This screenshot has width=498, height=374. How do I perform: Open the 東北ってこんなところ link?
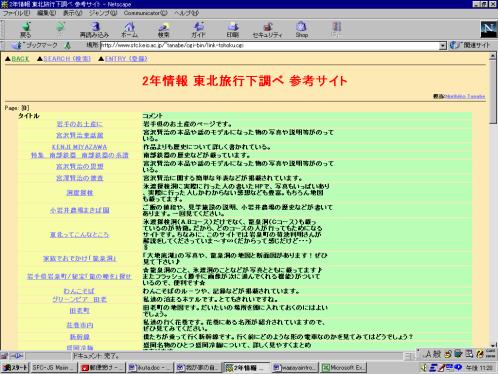tap(79, 235)
